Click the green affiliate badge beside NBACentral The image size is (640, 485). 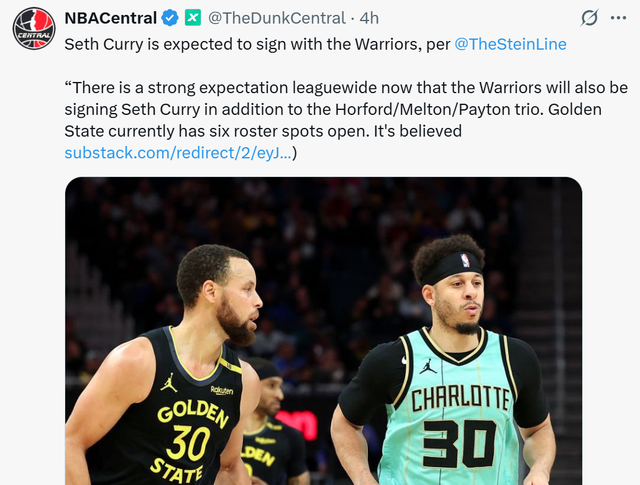pos(192,18)
